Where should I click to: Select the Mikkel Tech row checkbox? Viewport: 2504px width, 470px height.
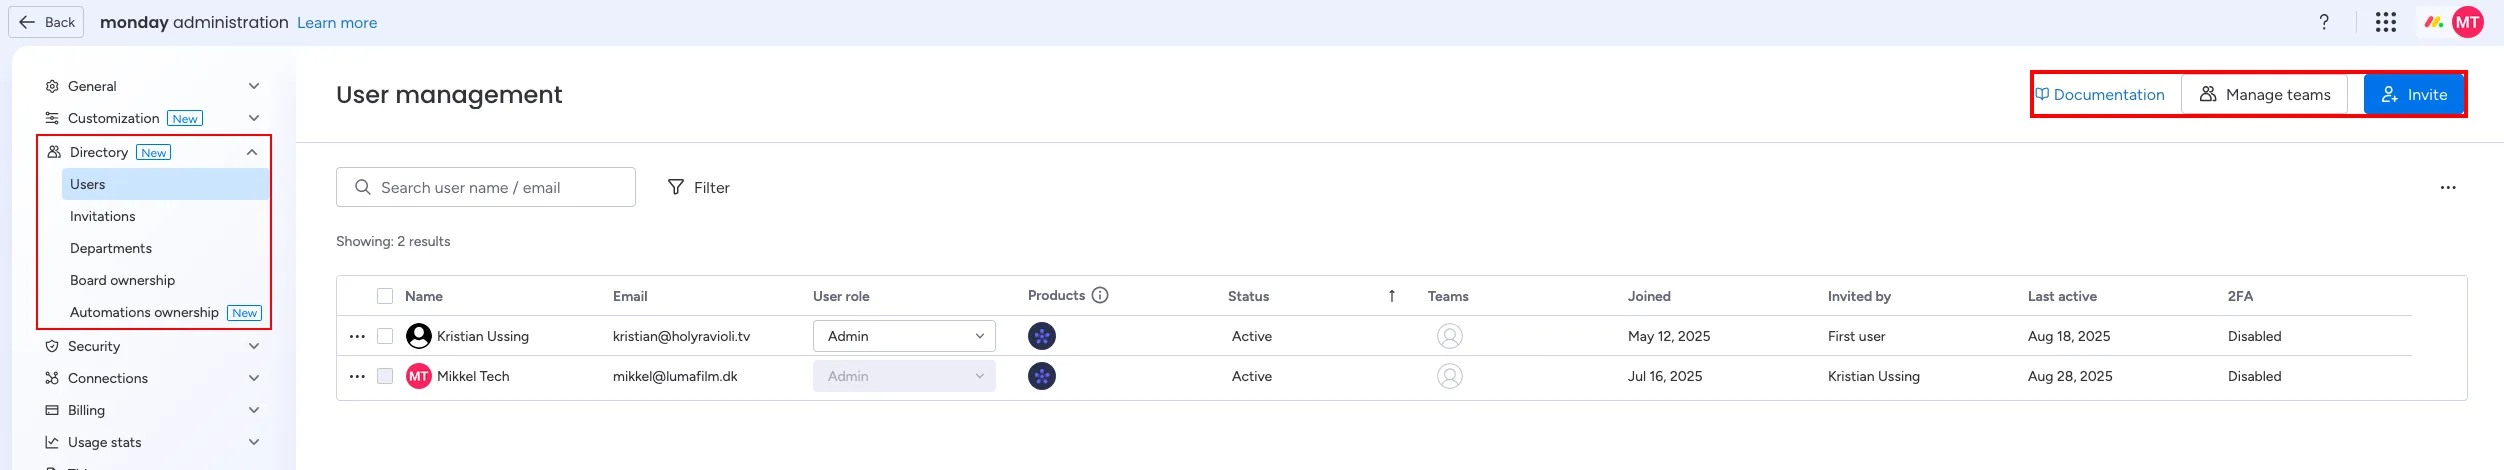click(385, 376)
